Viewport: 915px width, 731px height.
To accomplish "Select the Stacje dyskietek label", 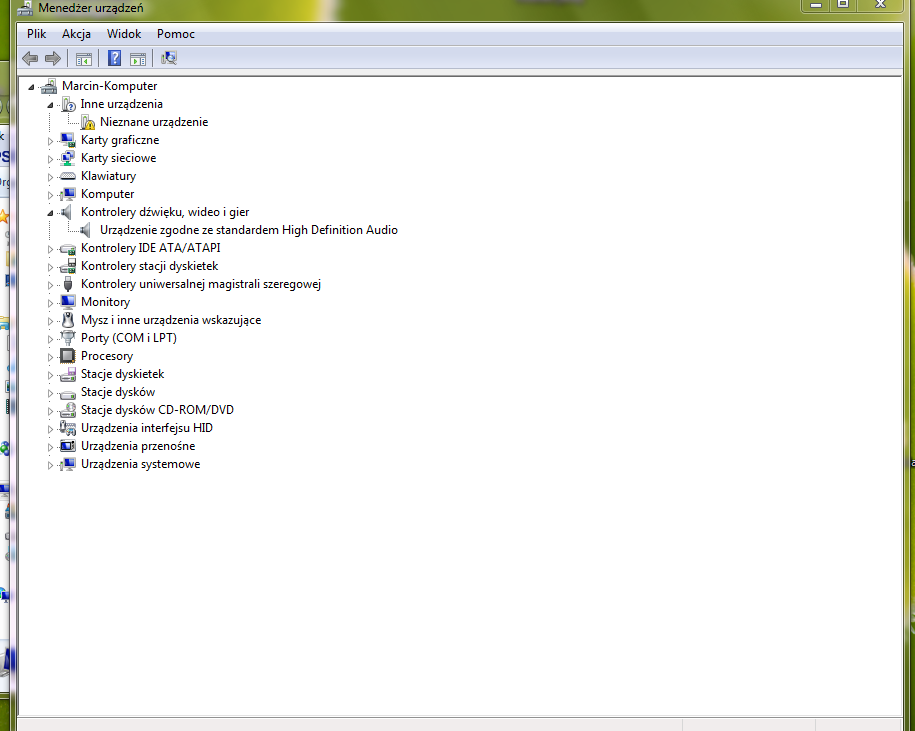I will (123, 374).
